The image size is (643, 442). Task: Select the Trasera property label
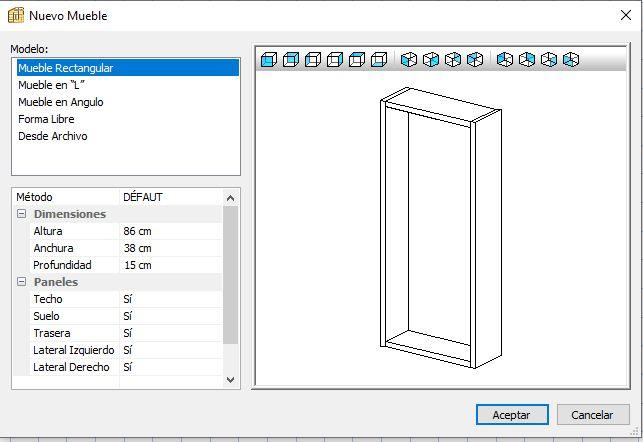[x=52, y=333]
